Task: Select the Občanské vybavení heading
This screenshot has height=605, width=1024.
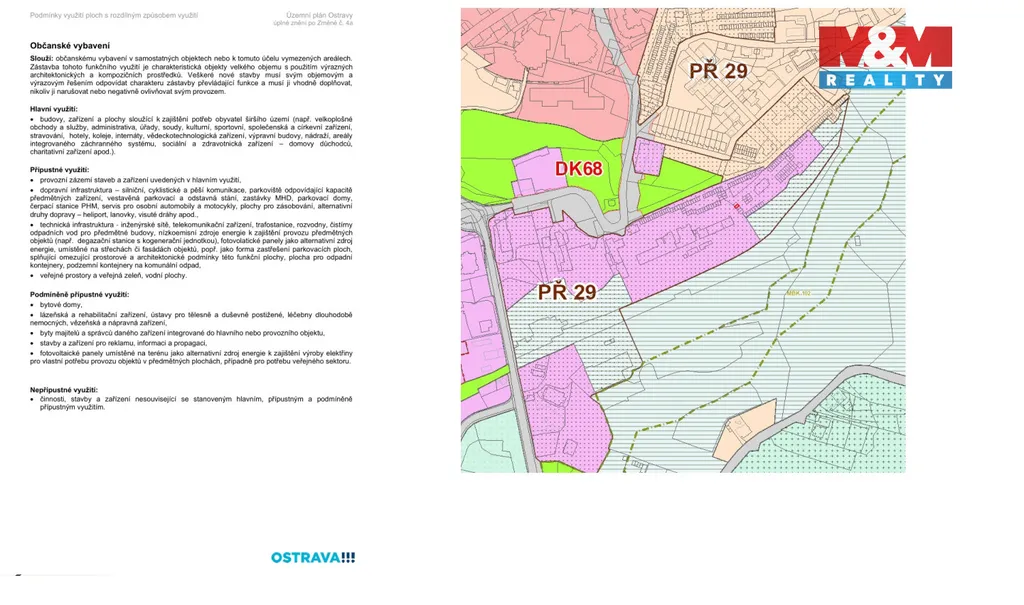Action: pos(70,46)
